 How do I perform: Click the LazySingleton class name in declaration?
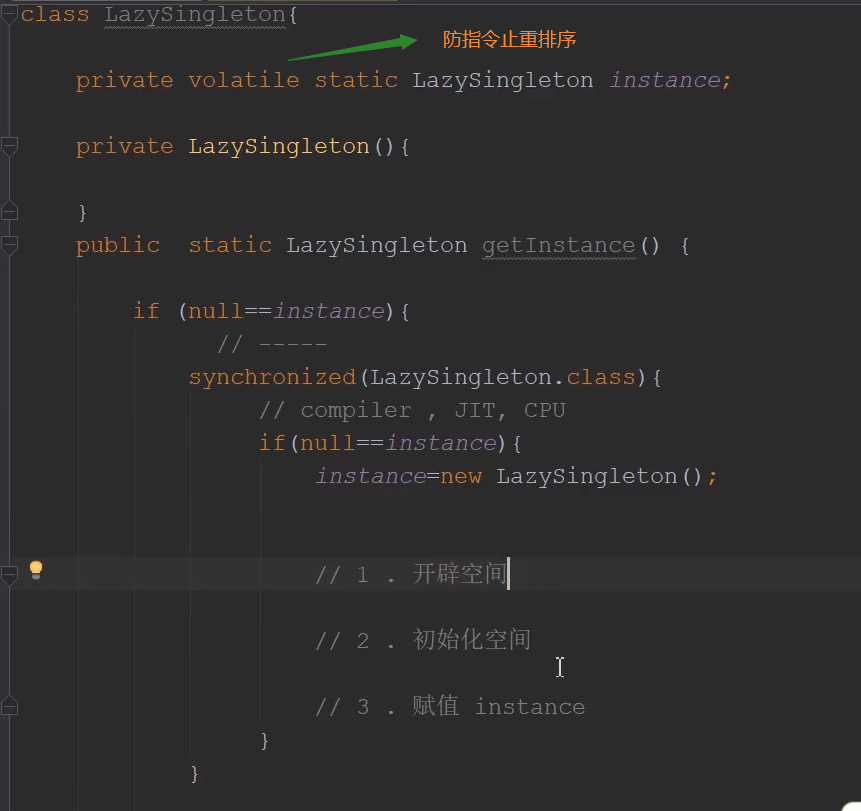click(x=195, y=15)
